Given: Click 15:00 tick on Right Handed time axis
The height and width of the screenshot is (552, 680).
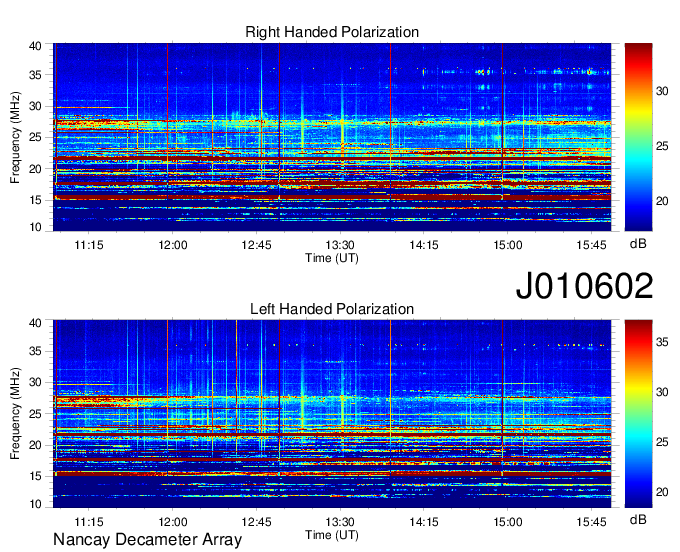Looking at the screenshot, I should (507, 245).
